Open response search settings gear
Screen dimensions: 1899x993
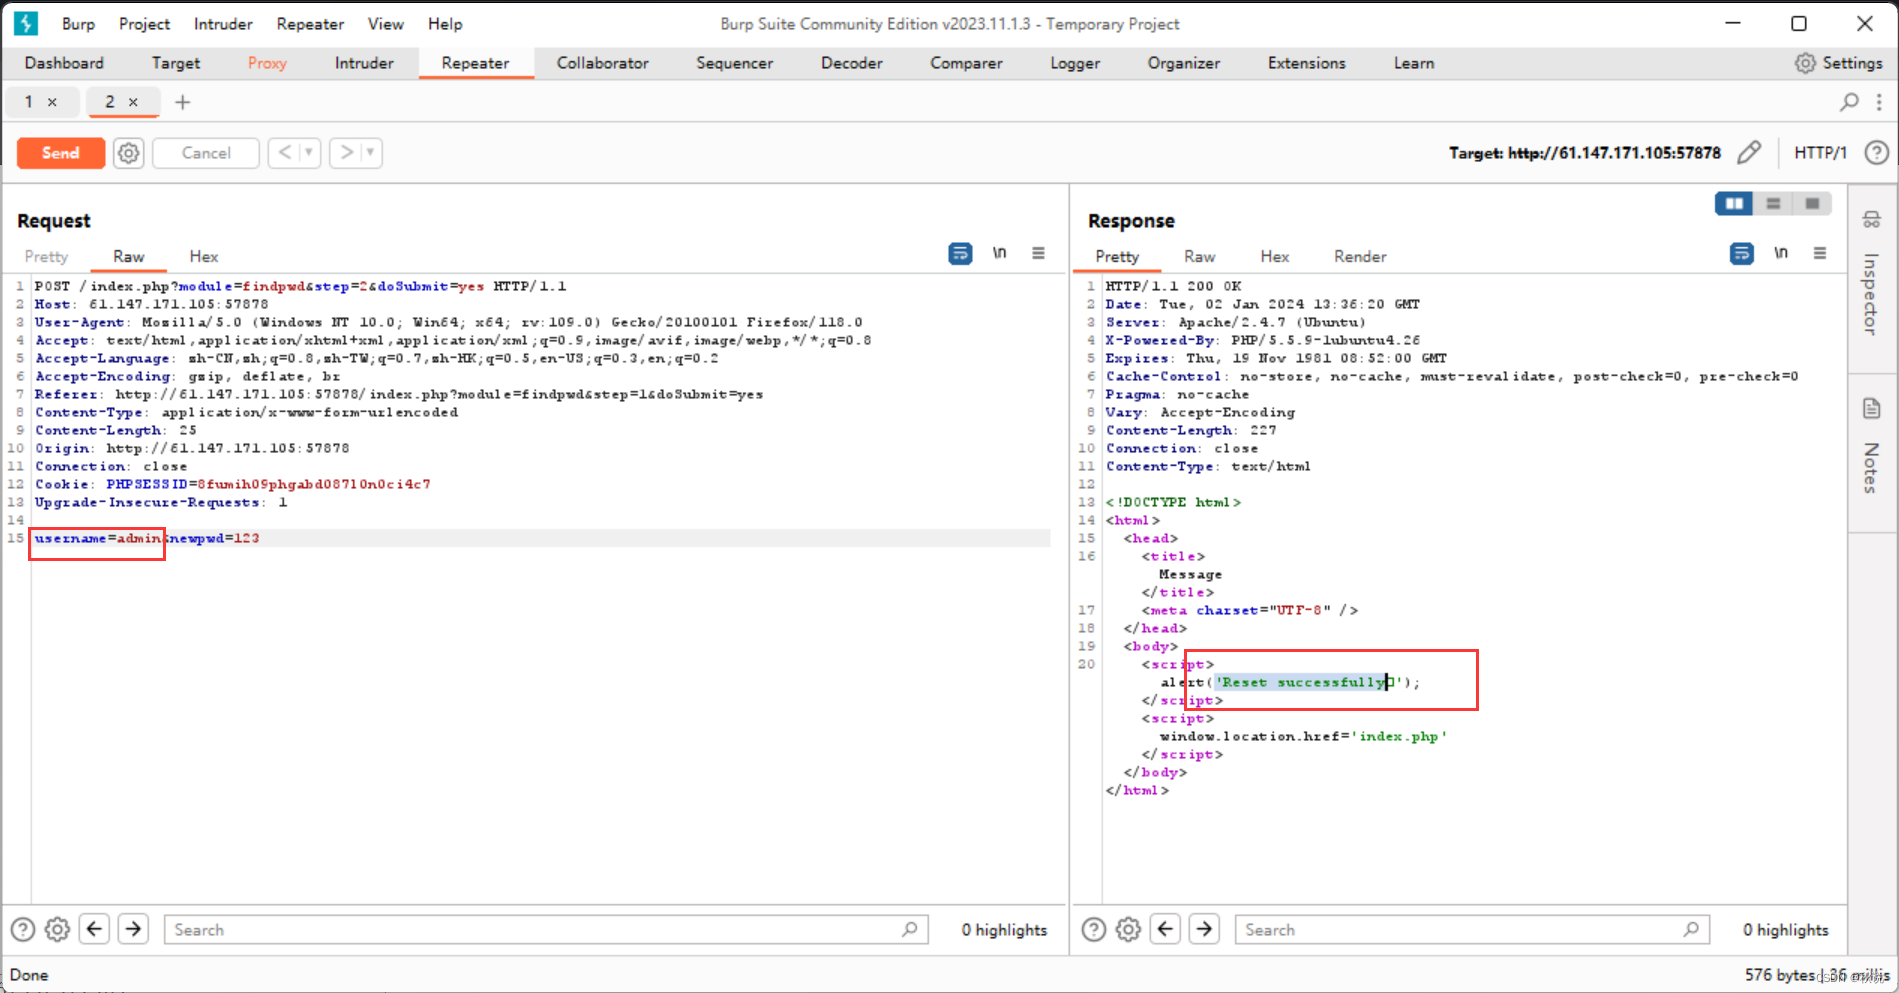(x=1128, y=929)
